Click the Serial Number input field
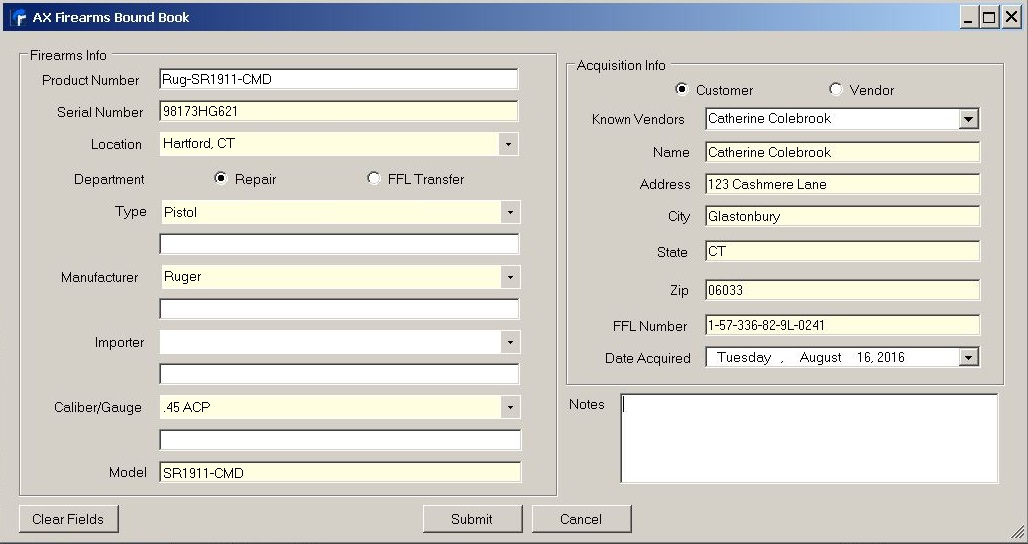 coord(339,111)
